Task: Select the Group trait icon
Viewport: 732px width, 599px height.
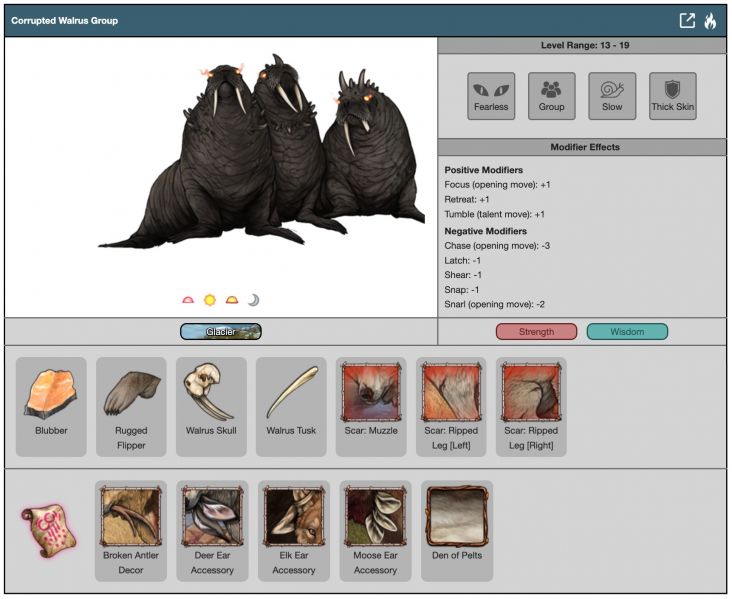Action: point(551,96)
